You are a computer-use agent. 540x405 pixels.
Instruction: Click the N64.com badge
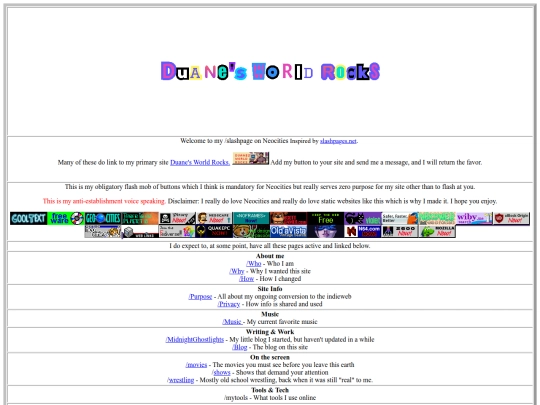pyautogui.click(x=363, y=231)
